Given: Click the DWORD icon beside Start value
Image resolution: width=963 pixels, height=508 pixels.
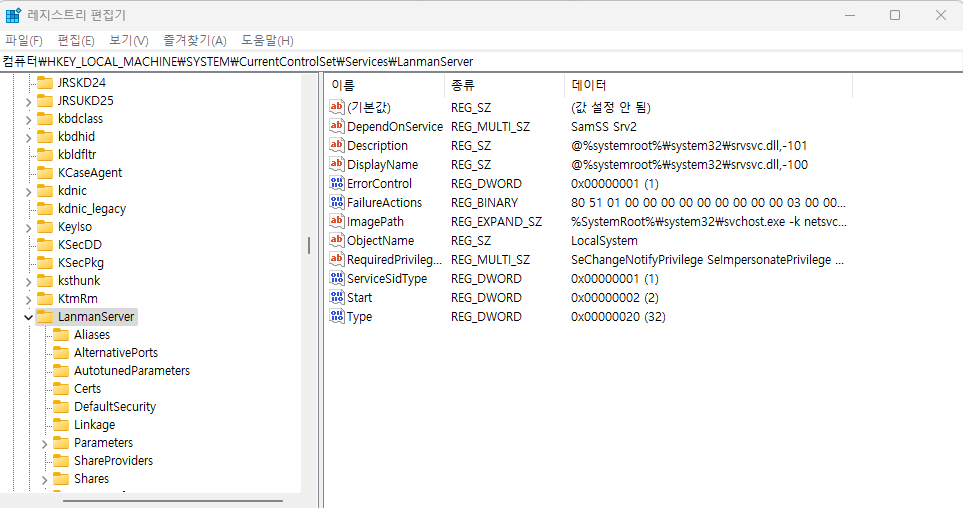Looking at the screenshot, I should [336, 298].
